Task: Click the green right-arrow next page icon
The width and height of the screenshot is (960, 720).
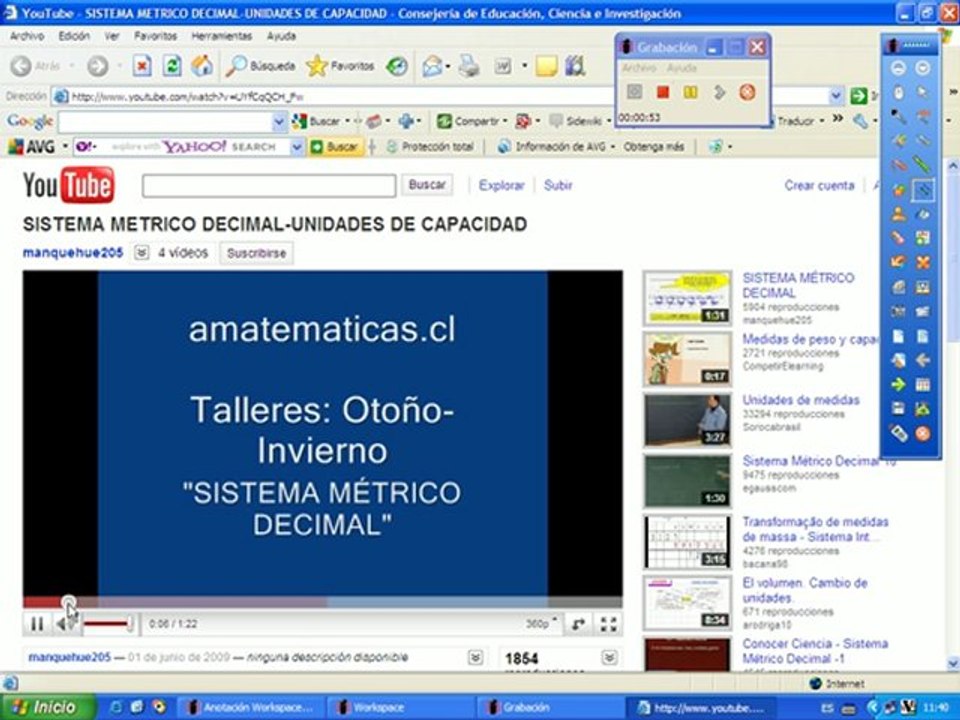Action: [898, 384]
